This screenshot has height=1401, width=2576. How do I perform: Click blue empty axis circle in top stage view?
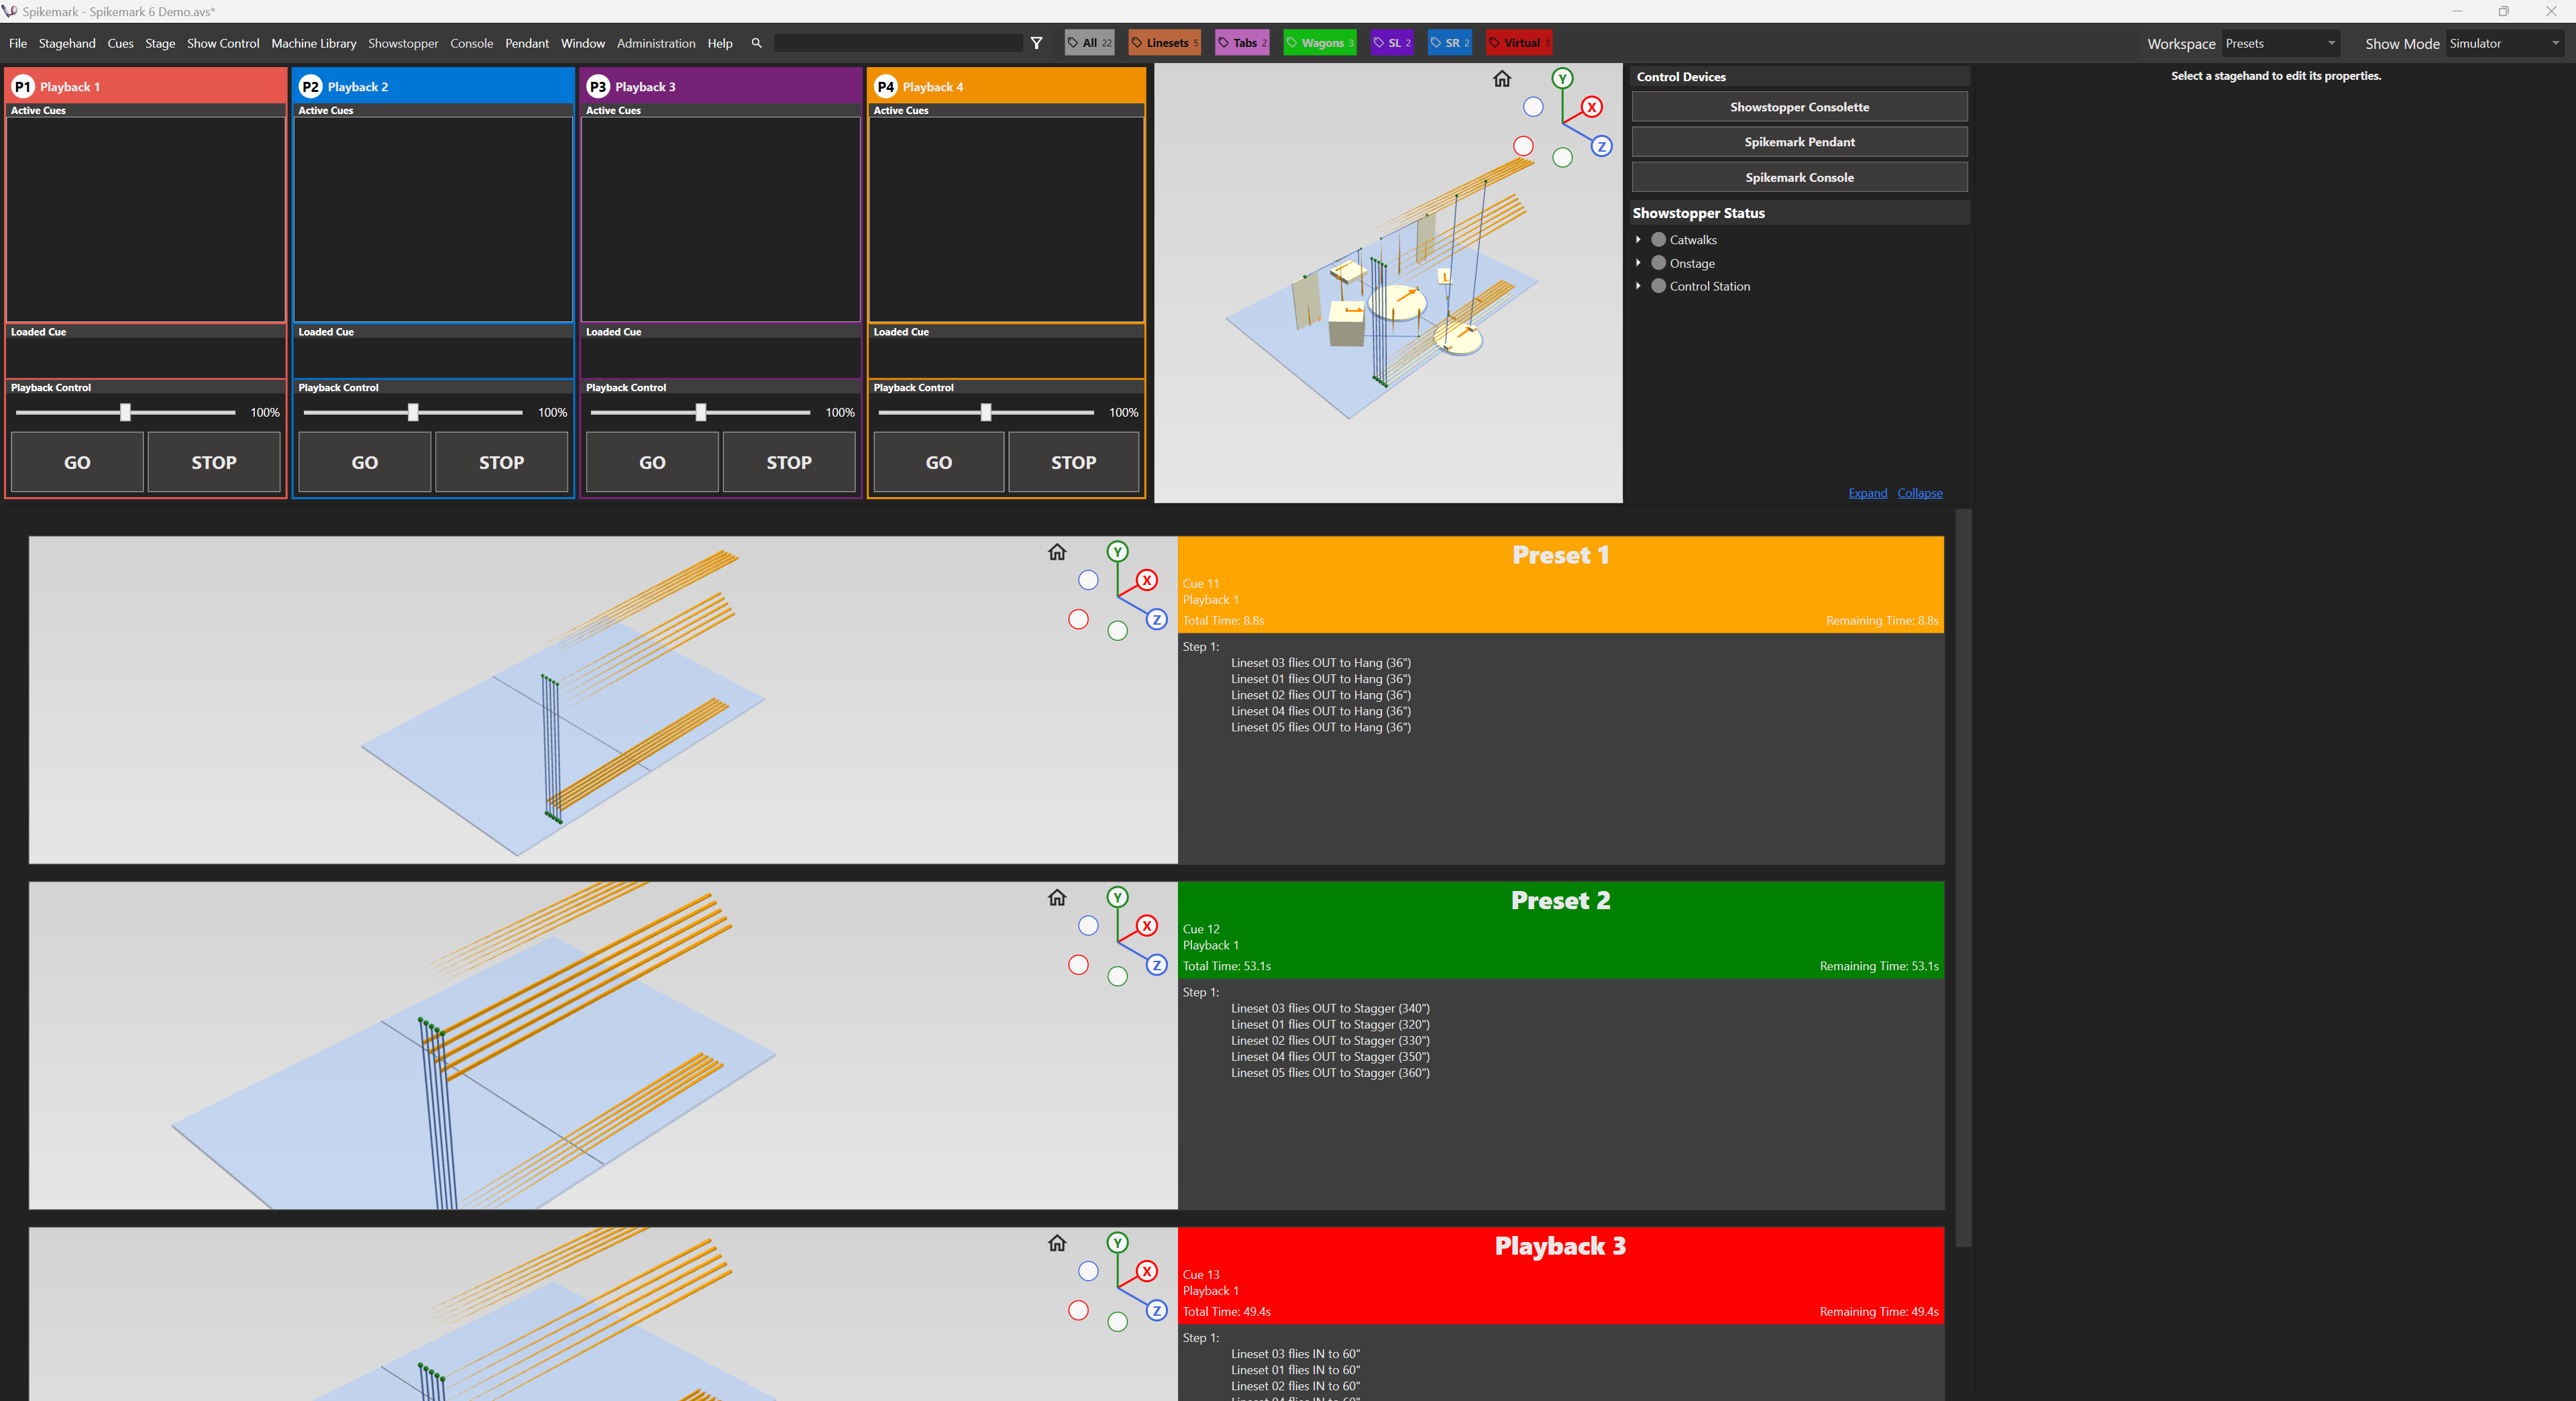[x=1533, y=107]
